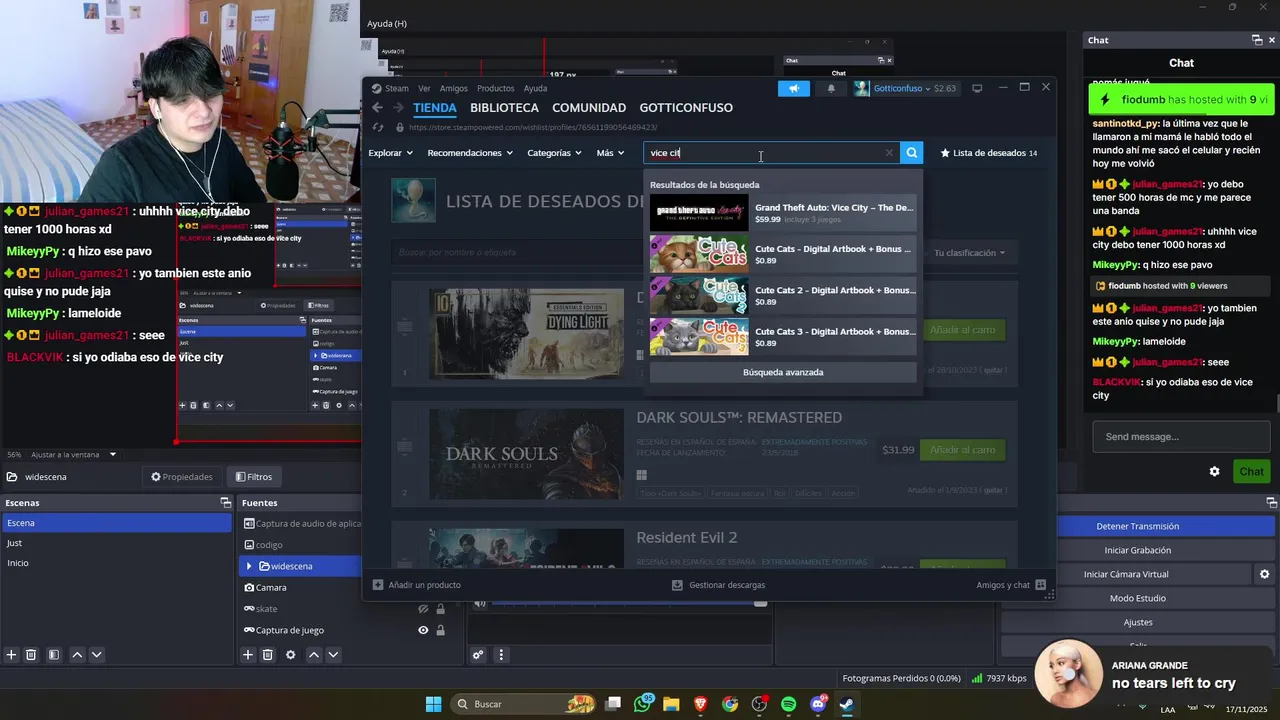Open the Tu clasificación sort dropdown
Image resolution: width=1280 pixels, height=720 pixels.
970,253
